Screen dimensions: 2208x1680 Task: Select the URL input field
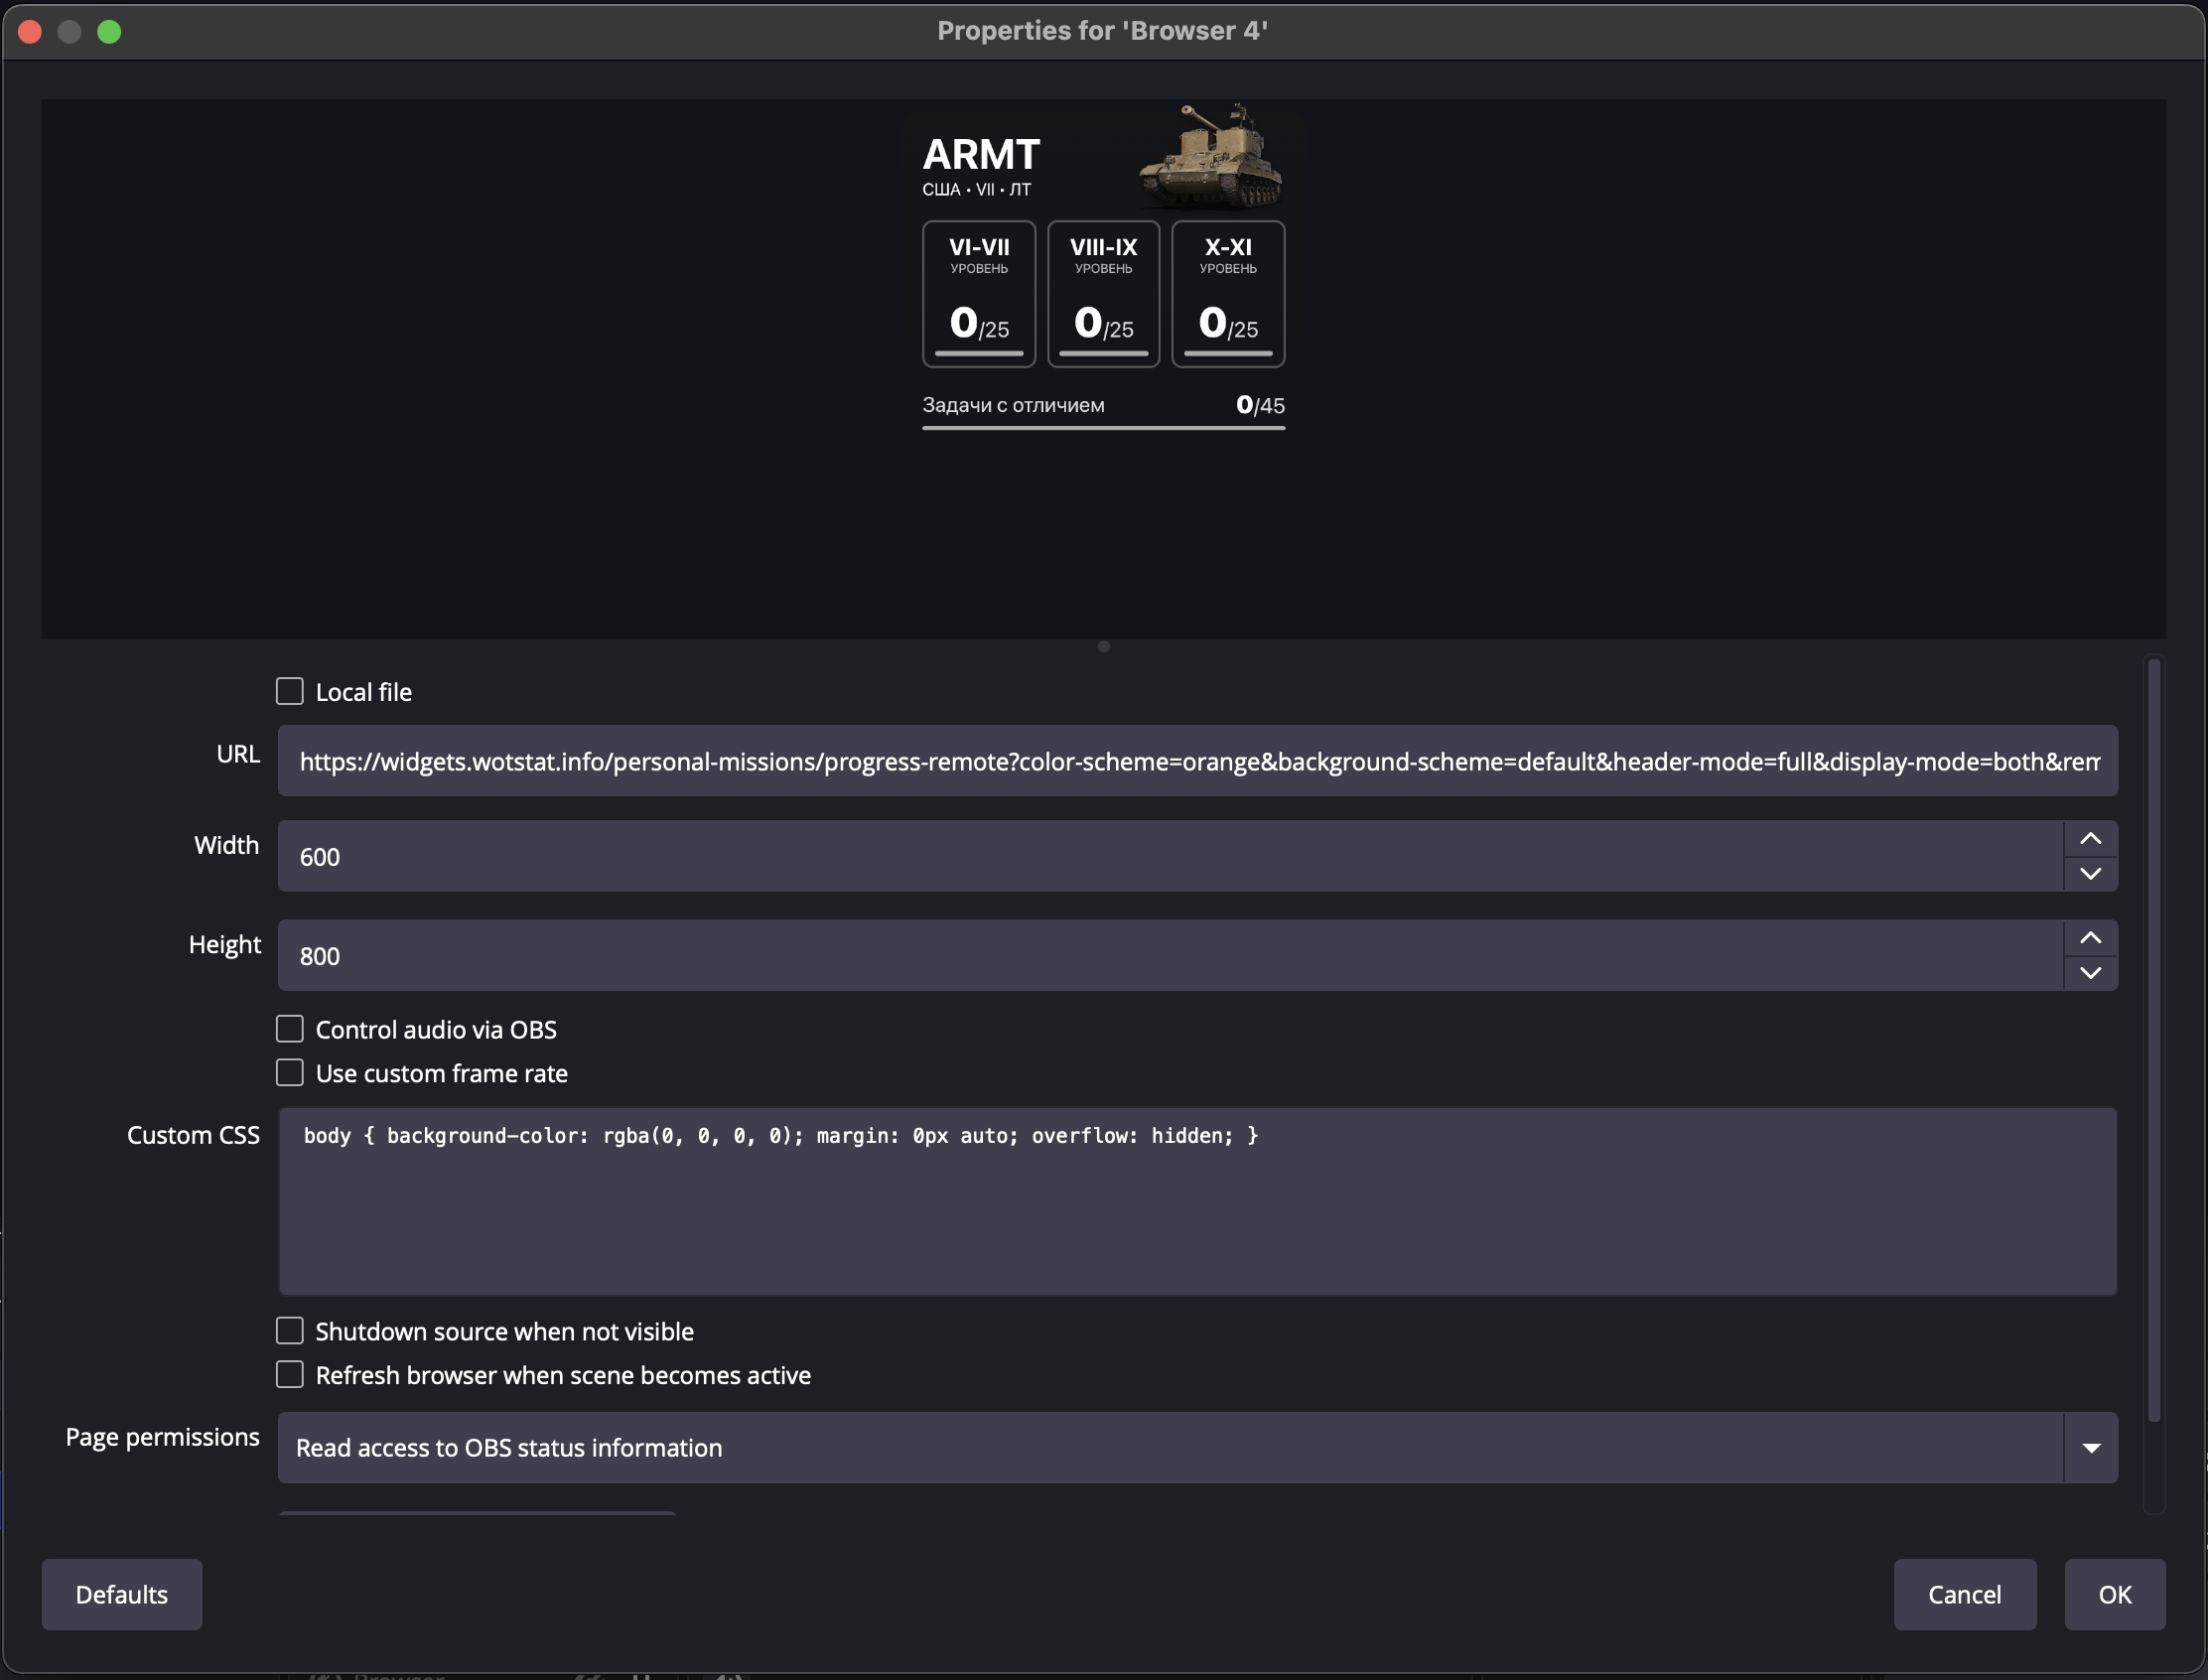tap(1100, 761)
